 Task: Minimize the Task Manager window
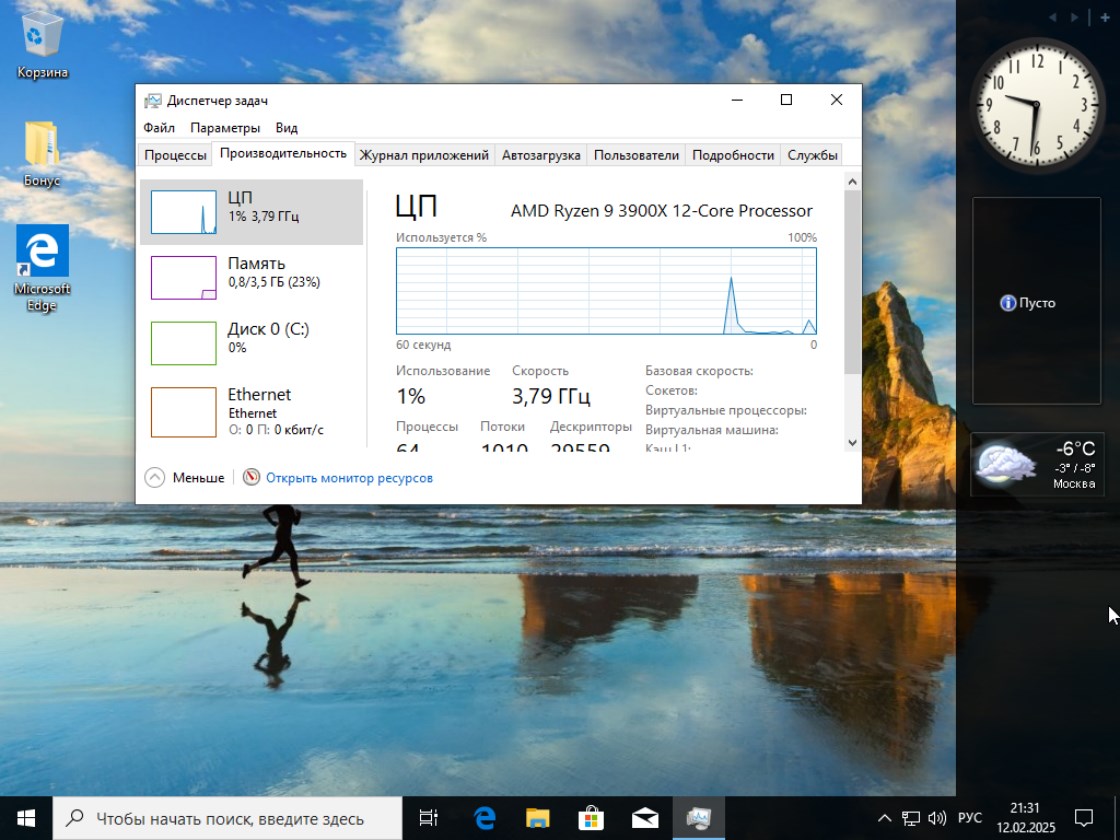737,100
